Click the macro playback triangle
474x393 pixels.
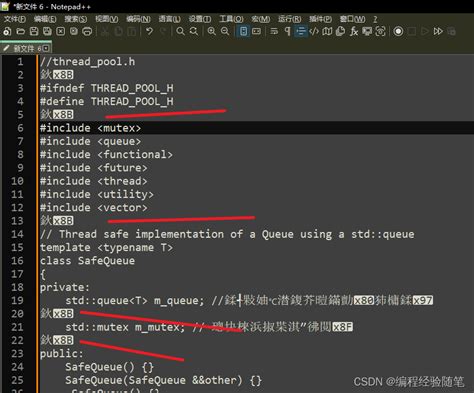pyautogui.click(x=425, y=31)
